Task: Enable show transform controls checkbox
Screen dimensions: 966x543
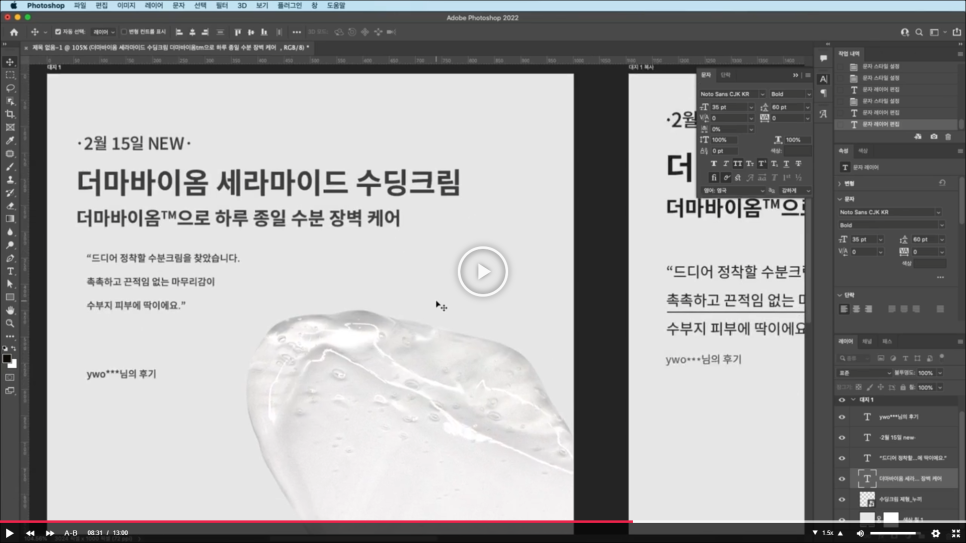Action: click(x=124, y=32)
